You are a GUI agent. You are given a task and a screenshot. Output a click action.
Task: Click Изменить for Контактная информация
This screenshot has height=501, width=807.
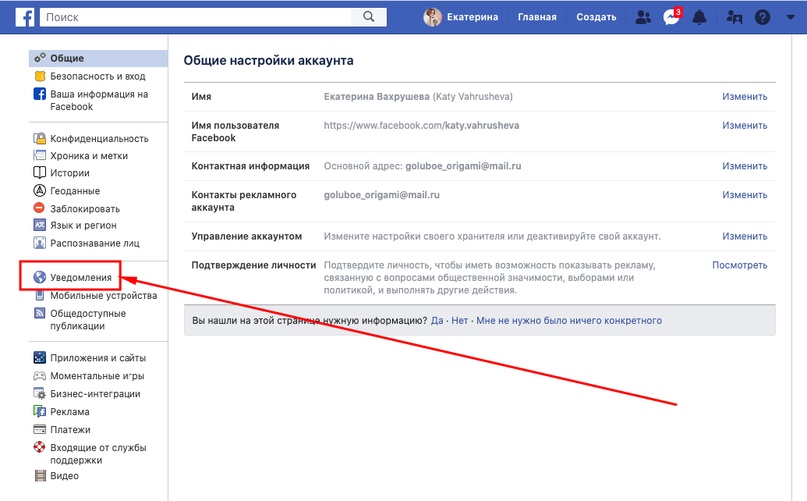[744, 166]
